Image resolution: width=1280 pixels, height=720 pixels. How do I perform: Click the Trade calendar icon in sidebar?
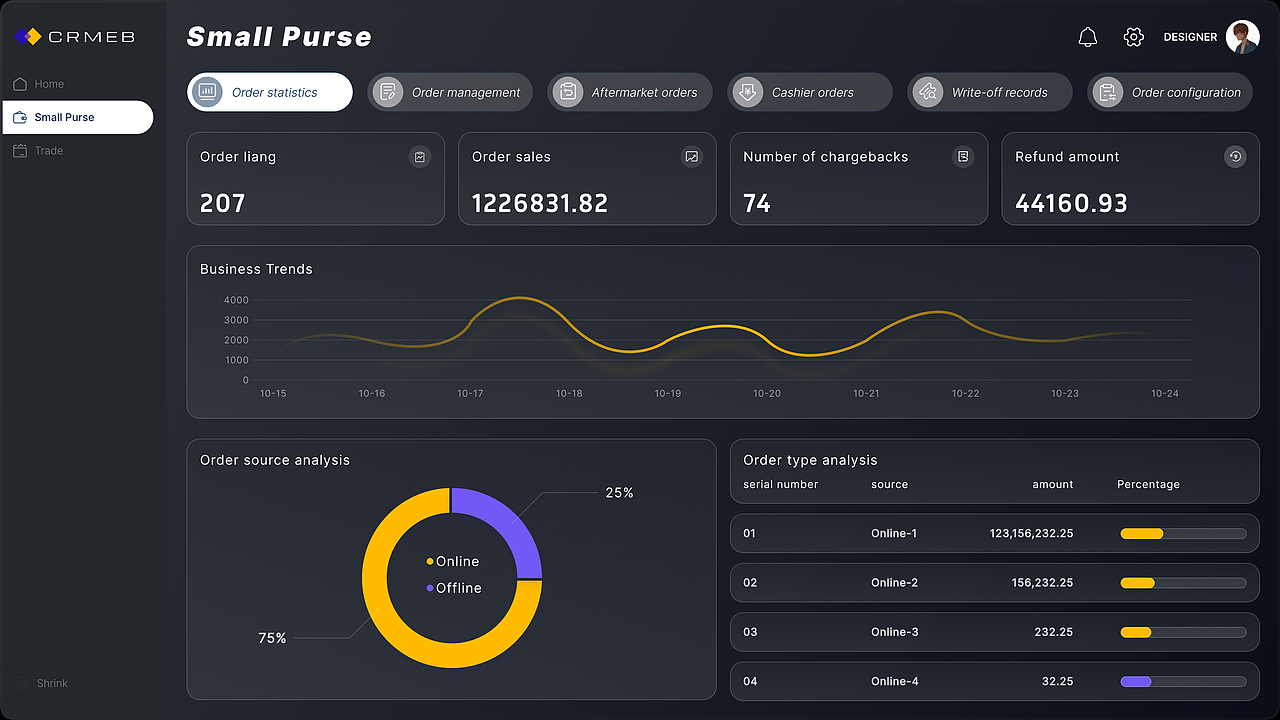[20, 151]
